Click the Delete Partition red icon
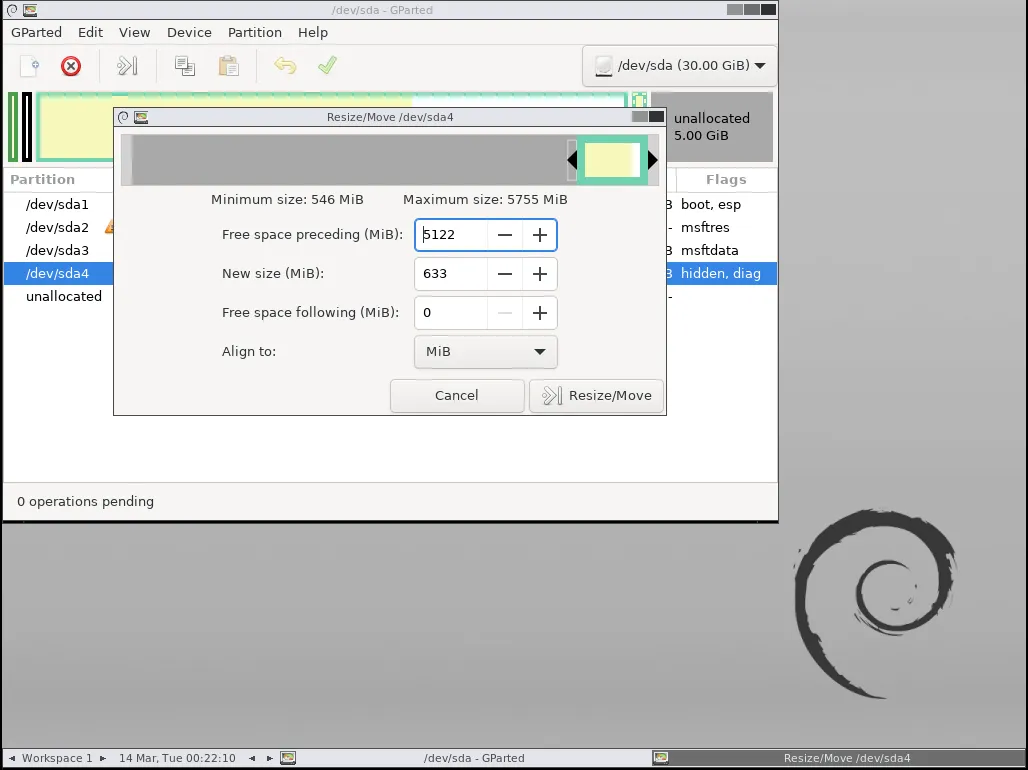This screenshot has height=770, width=1028. pyautogui.click(x=70, y=66)
